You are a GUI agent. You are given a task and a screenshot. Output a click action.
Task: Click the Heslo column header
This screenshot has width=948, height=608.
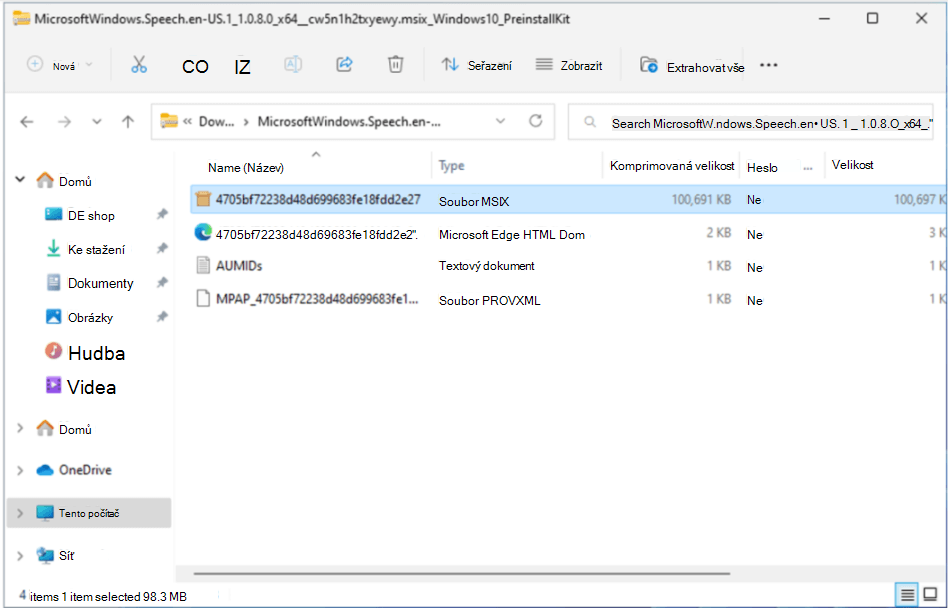point(762,168)
